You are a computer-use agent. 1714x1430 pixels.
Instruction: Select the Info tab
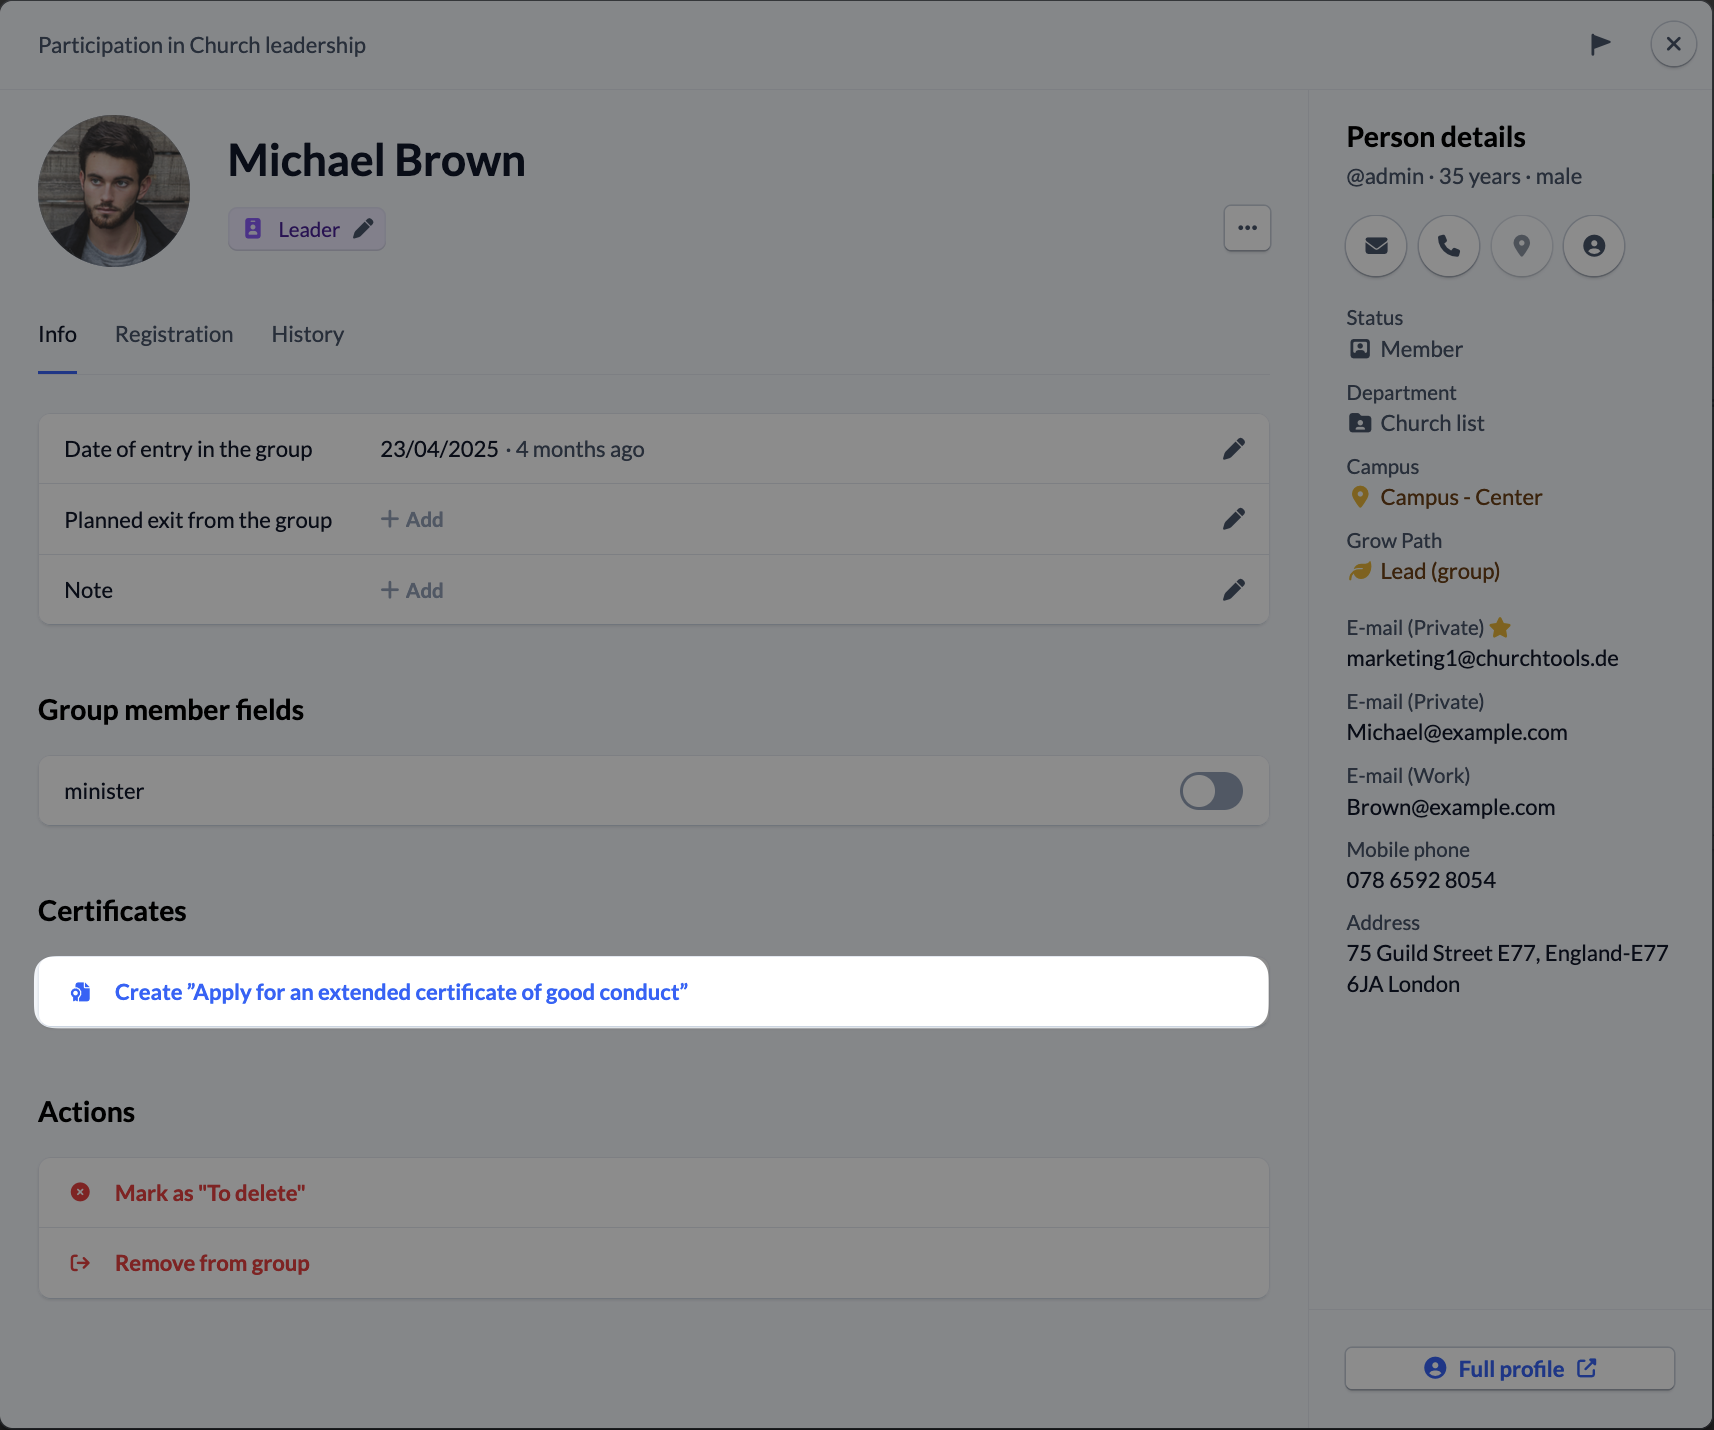[57, 334]
